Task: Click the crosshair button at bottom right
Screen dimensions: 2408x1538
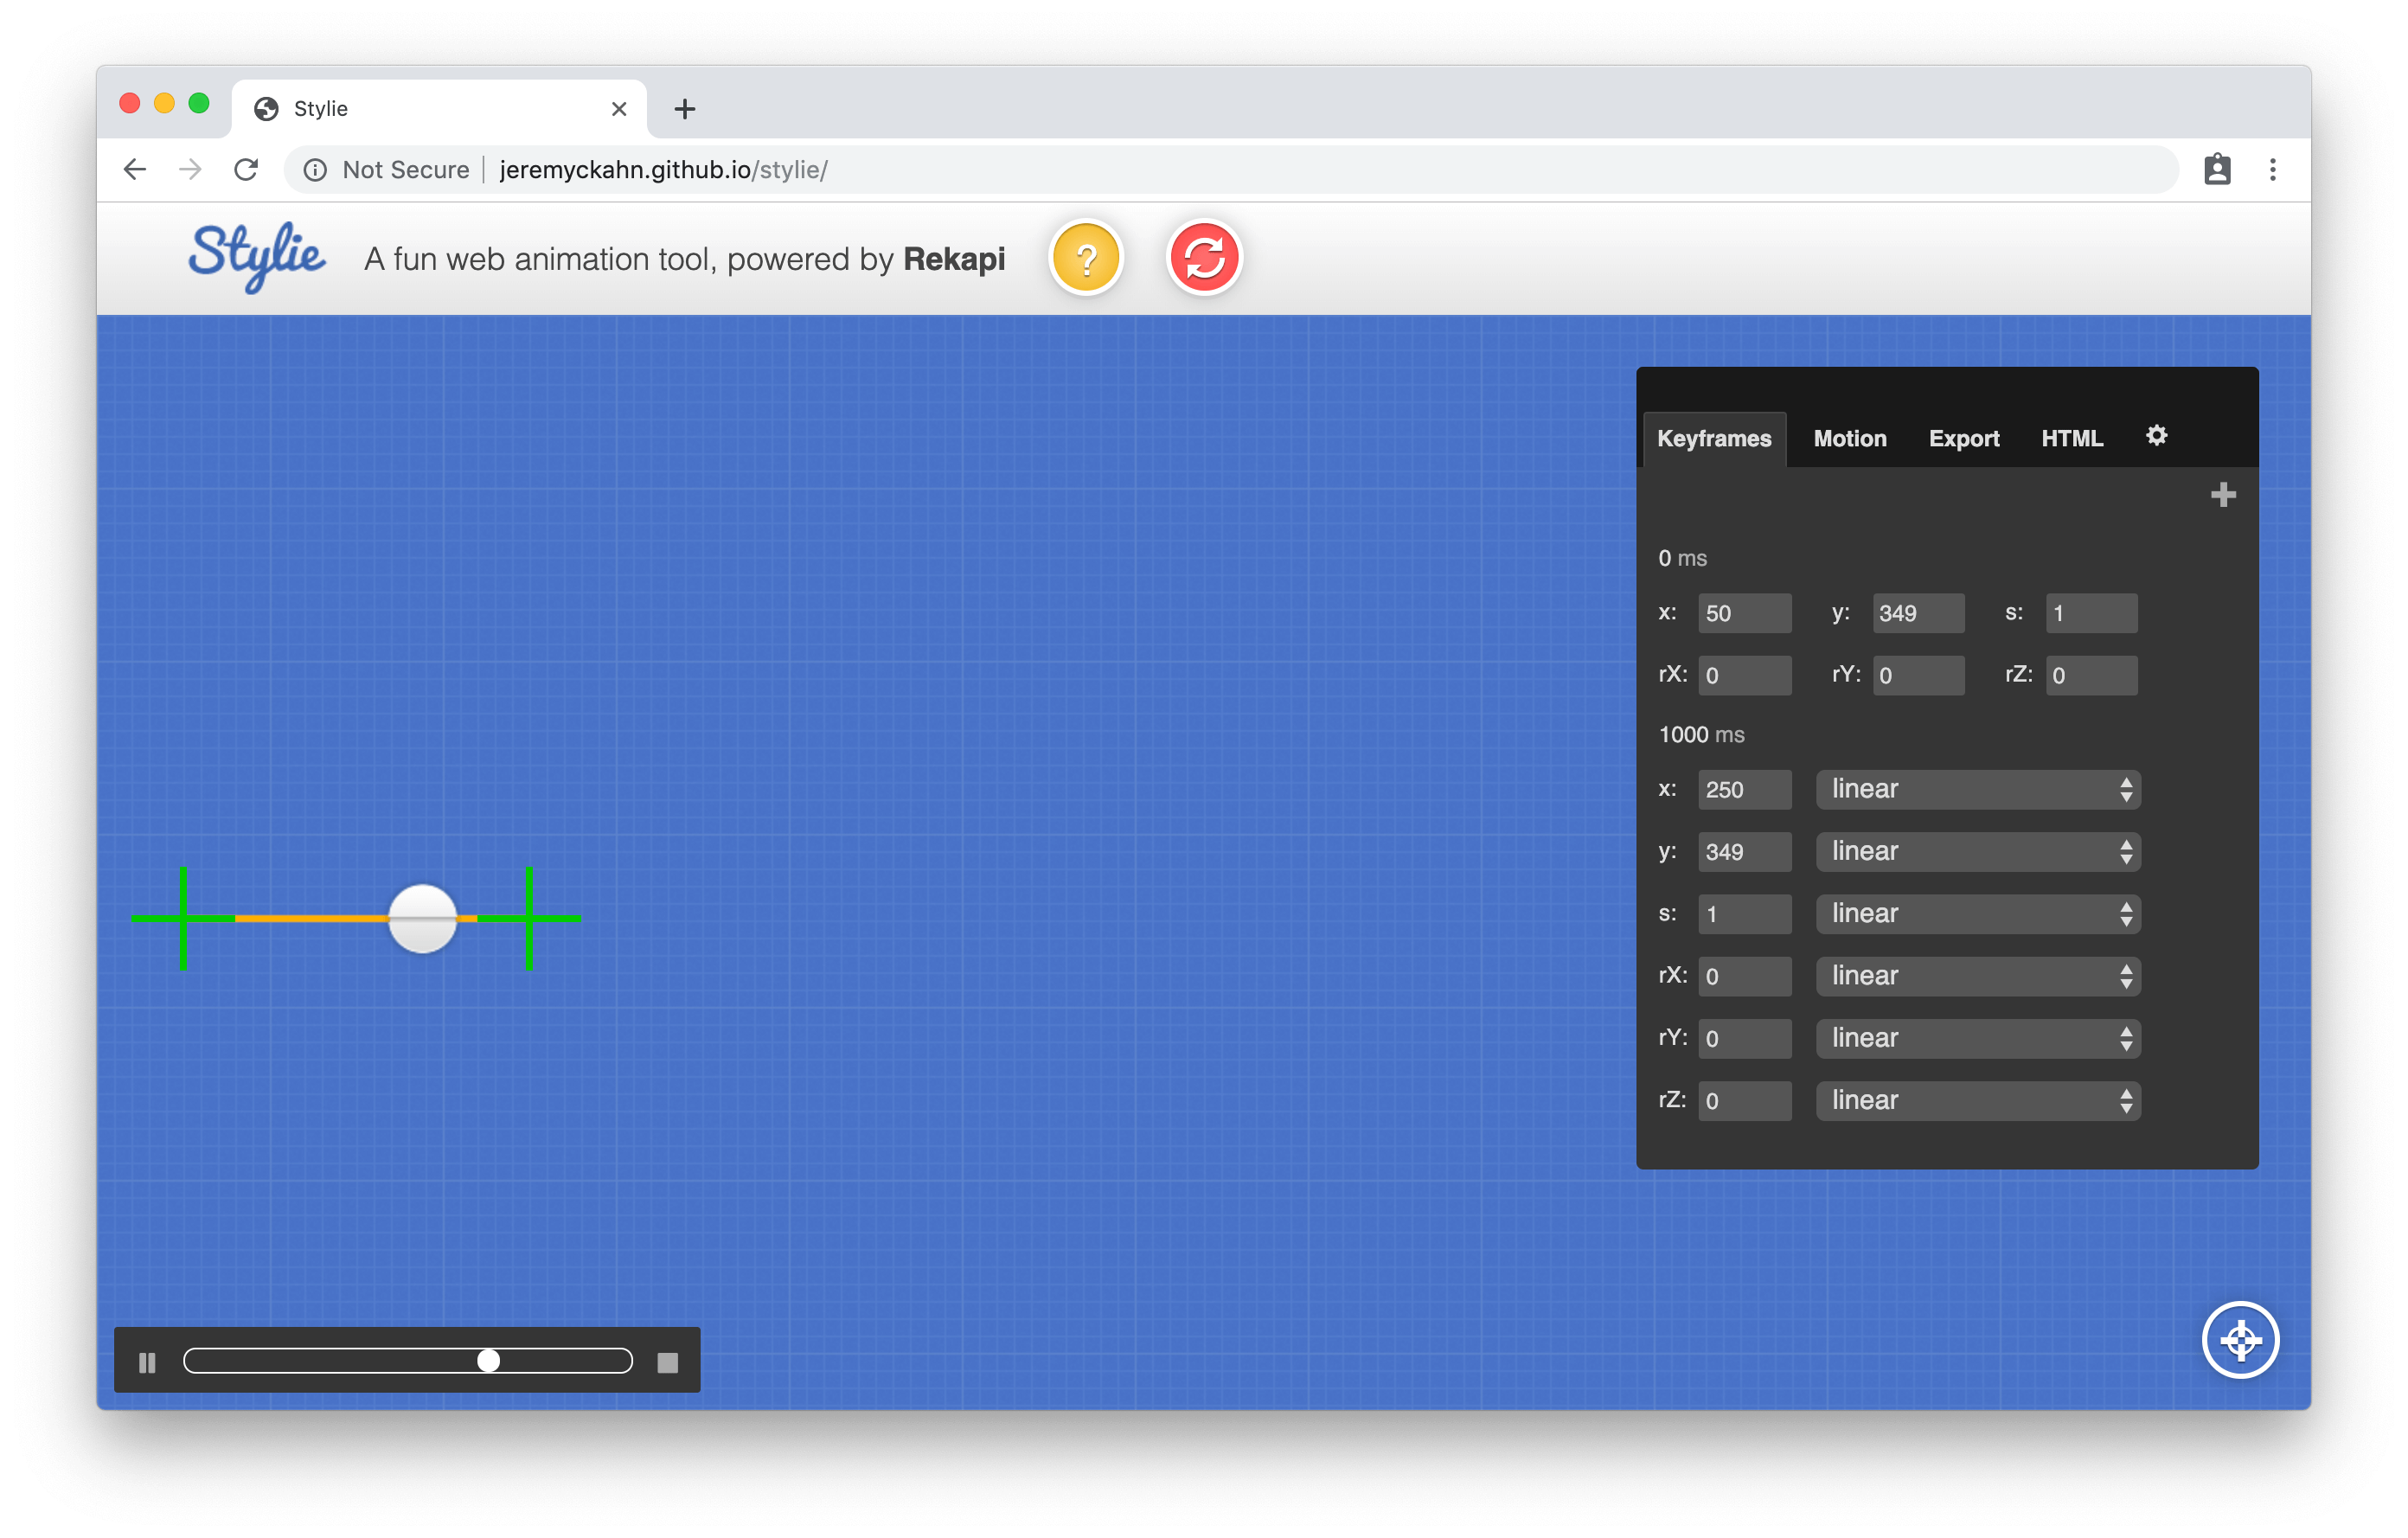Action: 2240,1340
